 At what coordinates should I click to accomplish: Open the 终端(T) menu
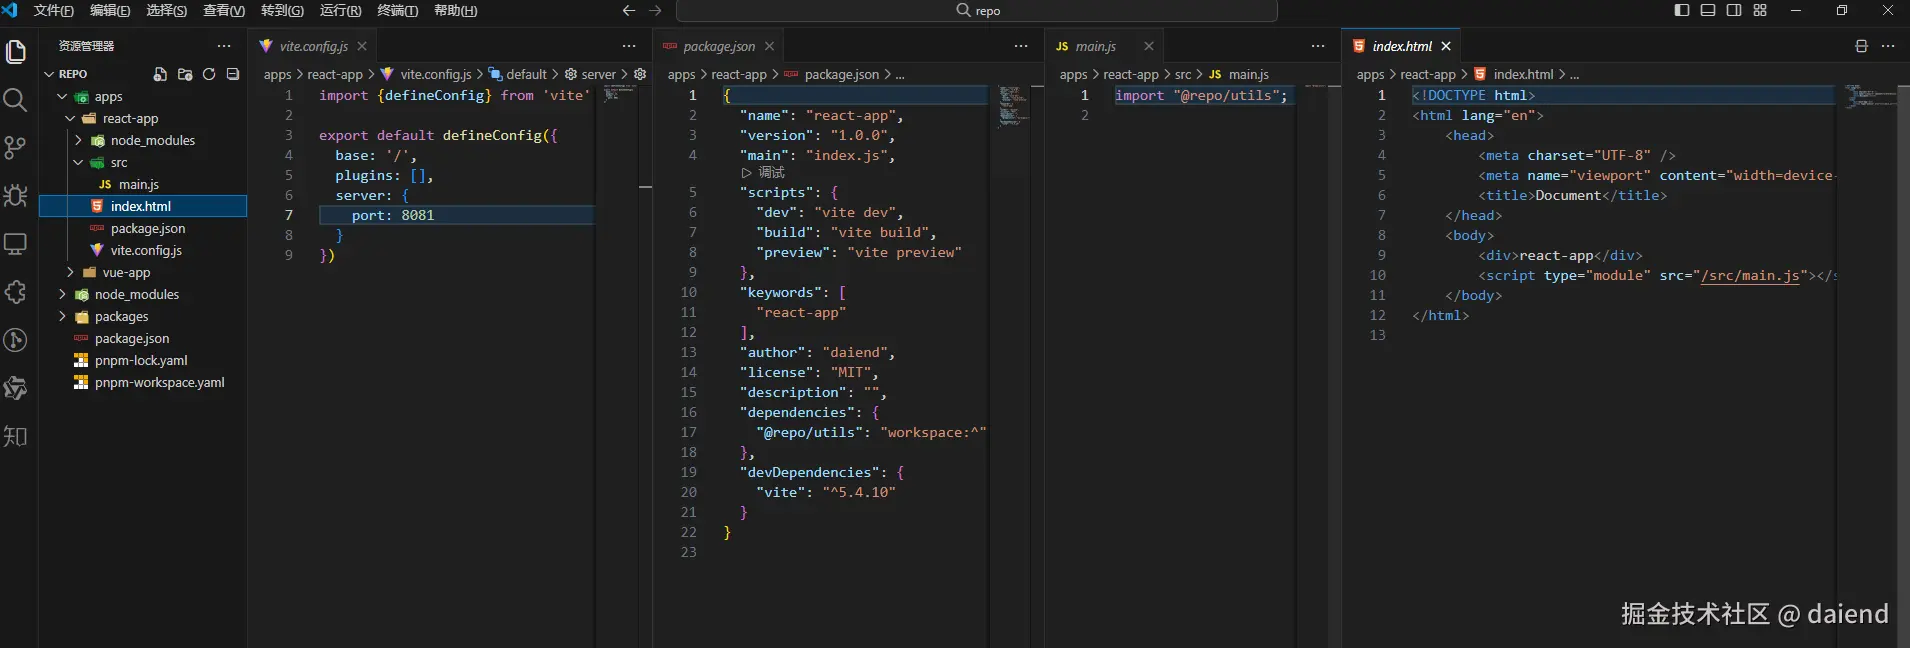397,10
